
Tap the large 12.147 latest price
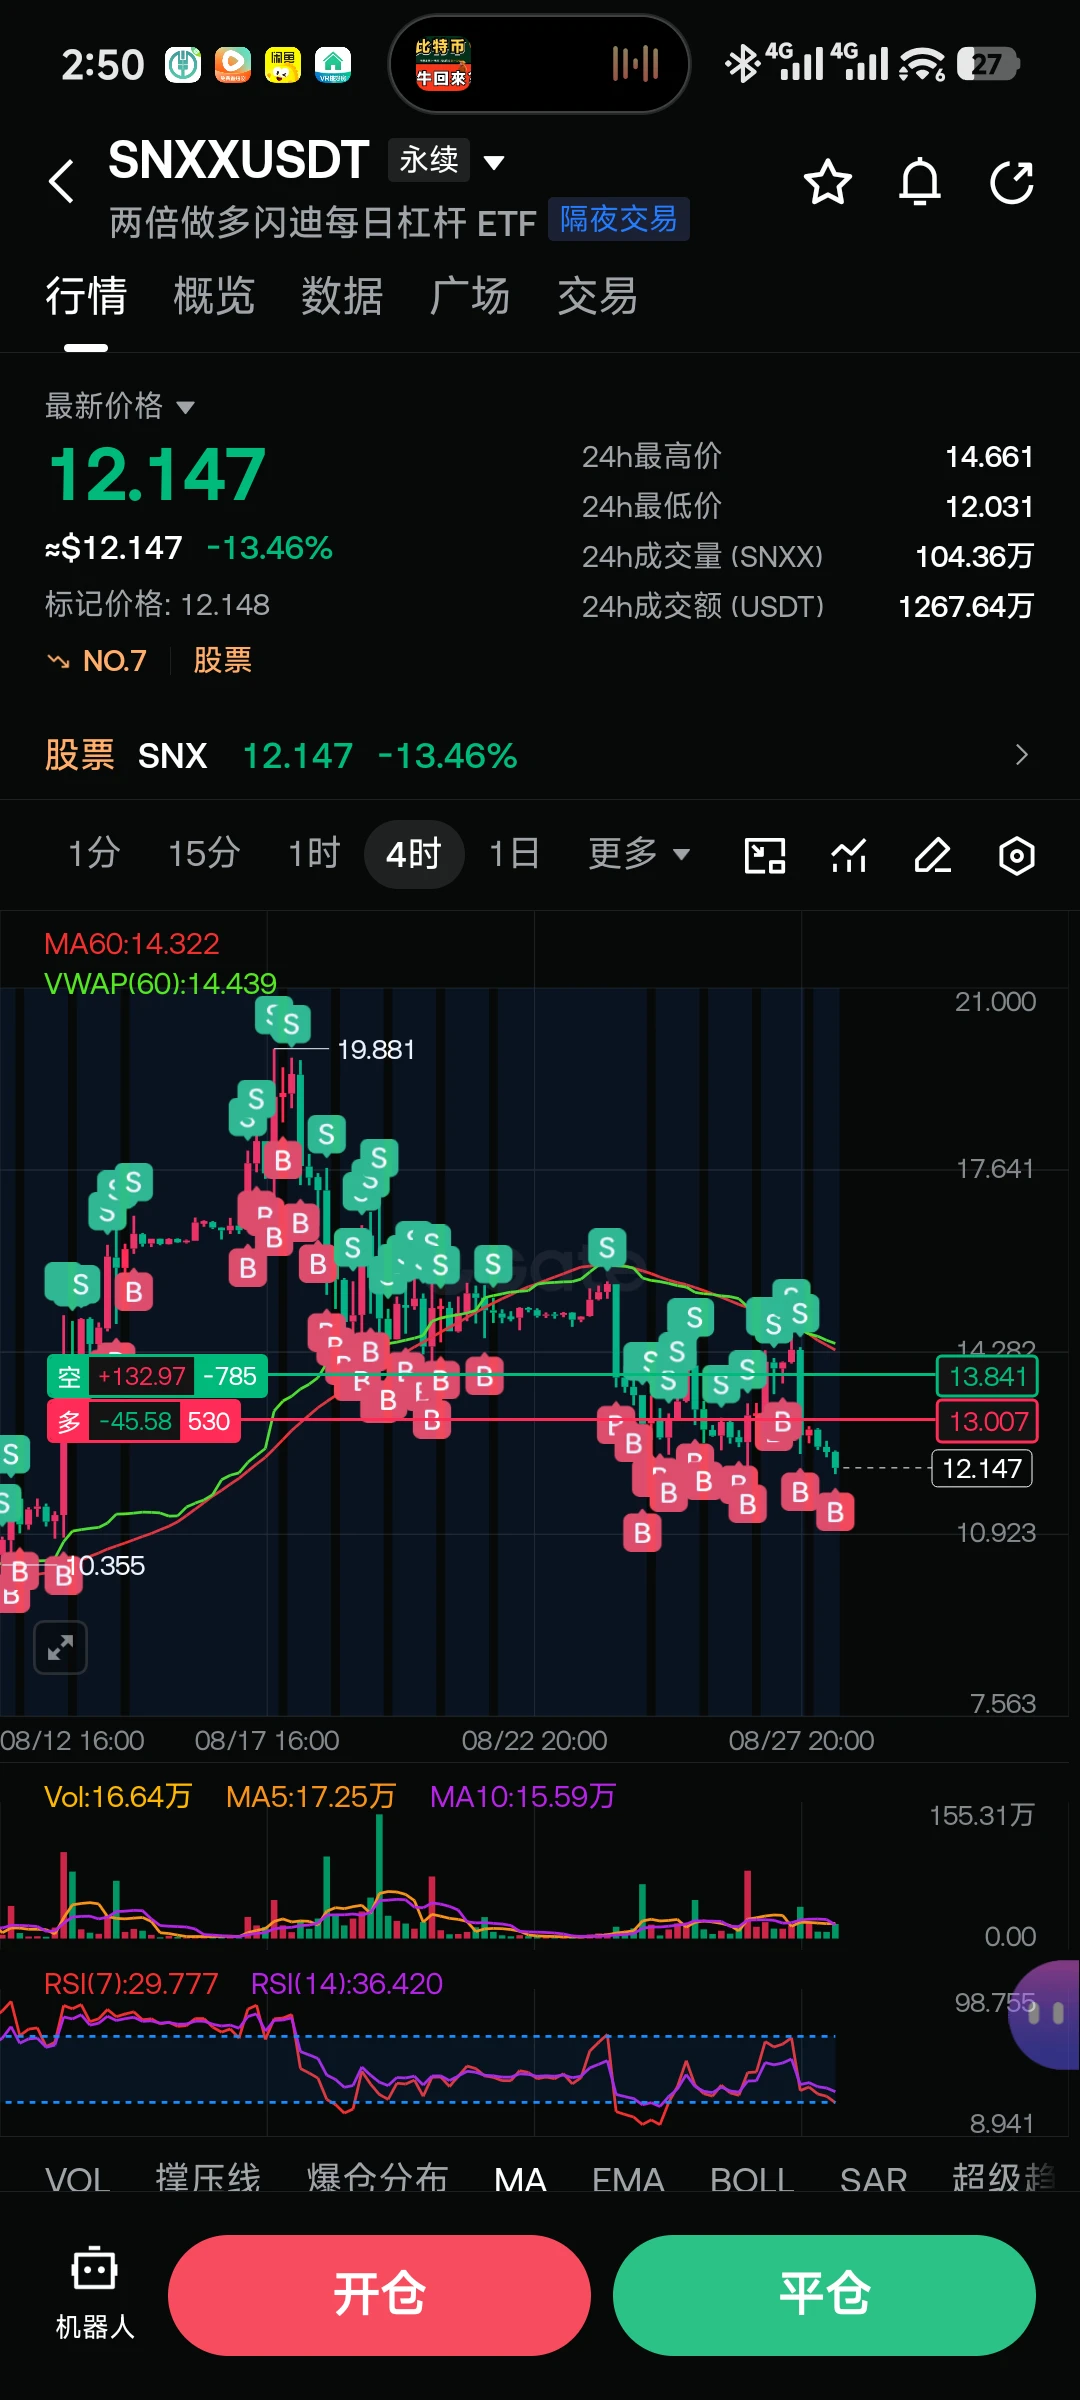pyautogui.click(x=158, y=474)
